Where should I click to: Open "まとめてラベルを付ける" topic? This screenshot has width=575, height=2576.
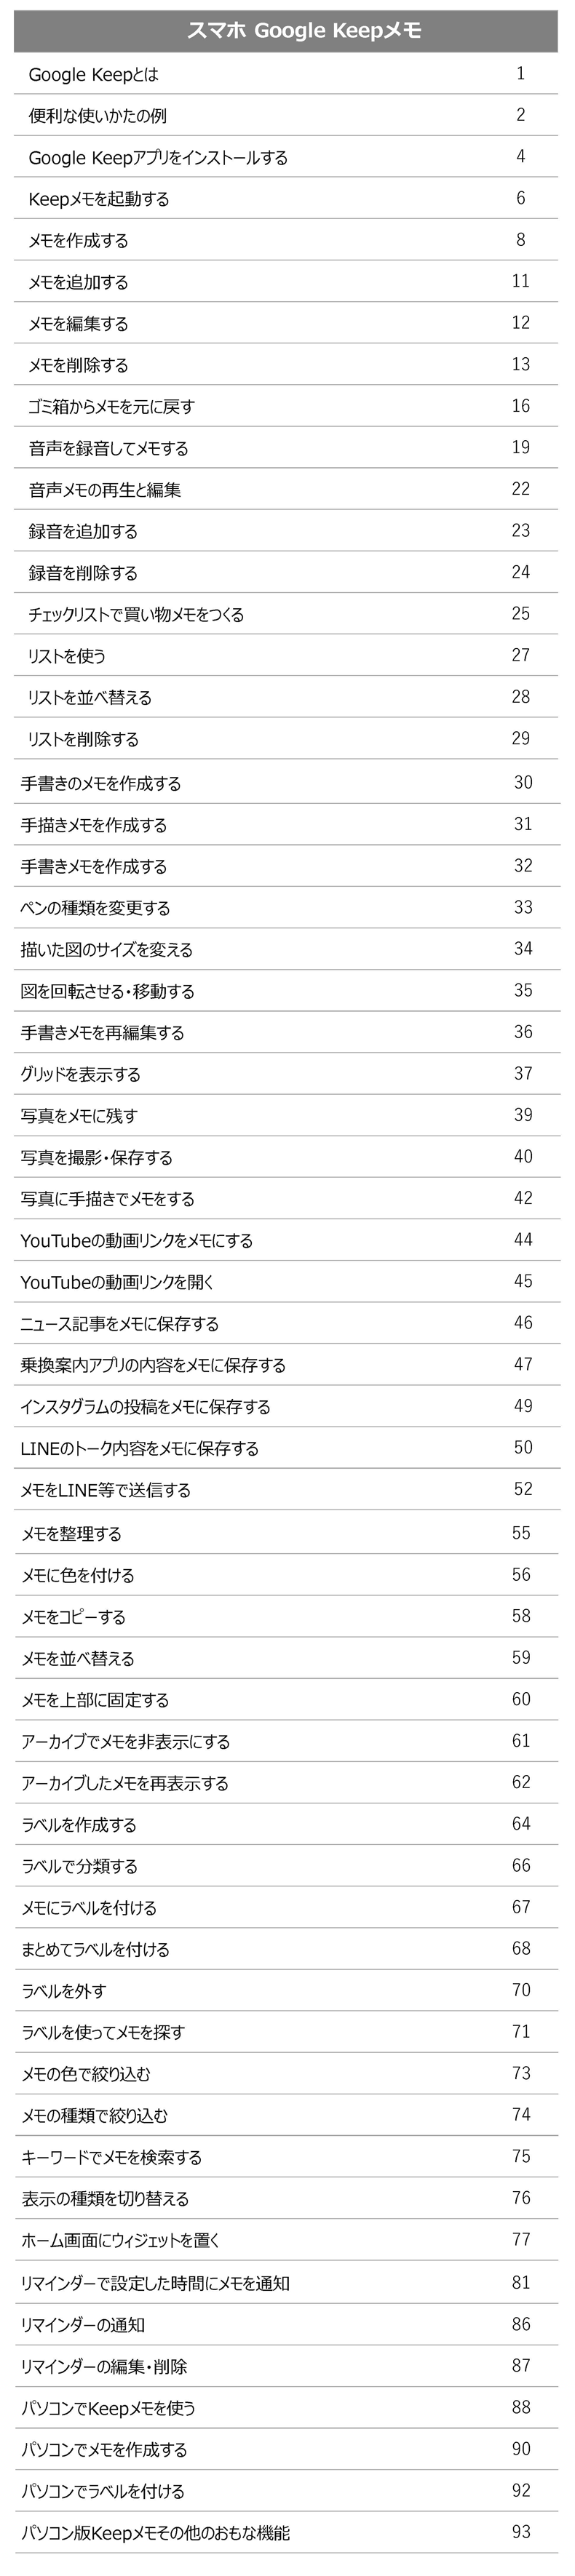(x=96, y=1949)
